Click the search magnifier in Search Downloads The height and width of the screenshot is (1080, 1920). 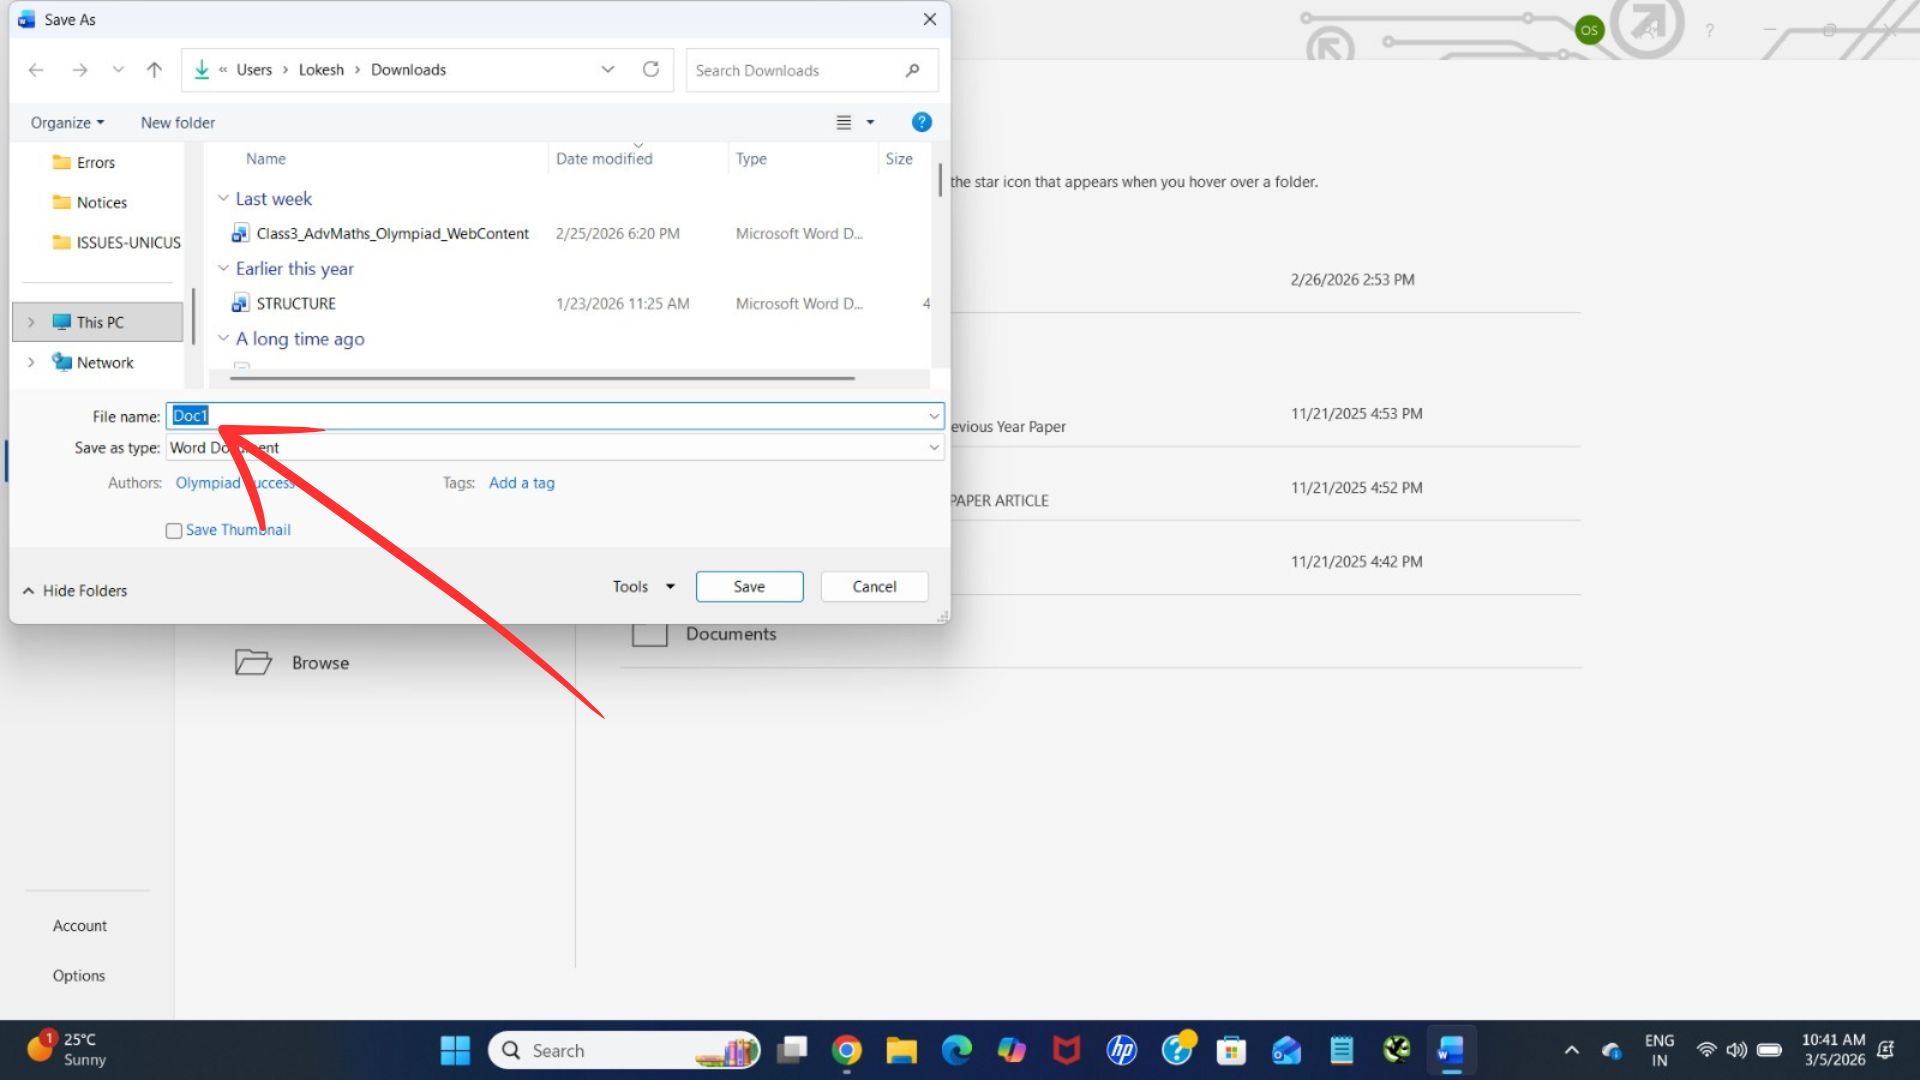click(912, 70)
